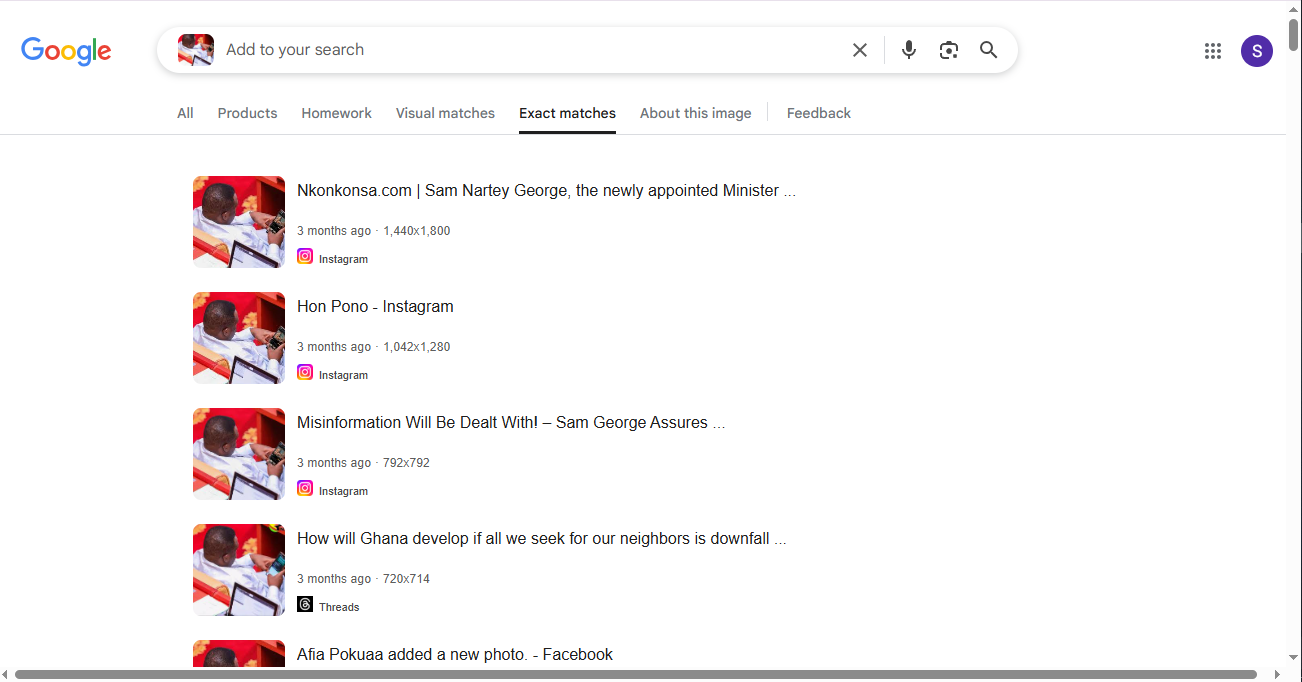Select the Exact matches tab
Viewport: 1302px width, 682px height.
click(x=567, y=113)
